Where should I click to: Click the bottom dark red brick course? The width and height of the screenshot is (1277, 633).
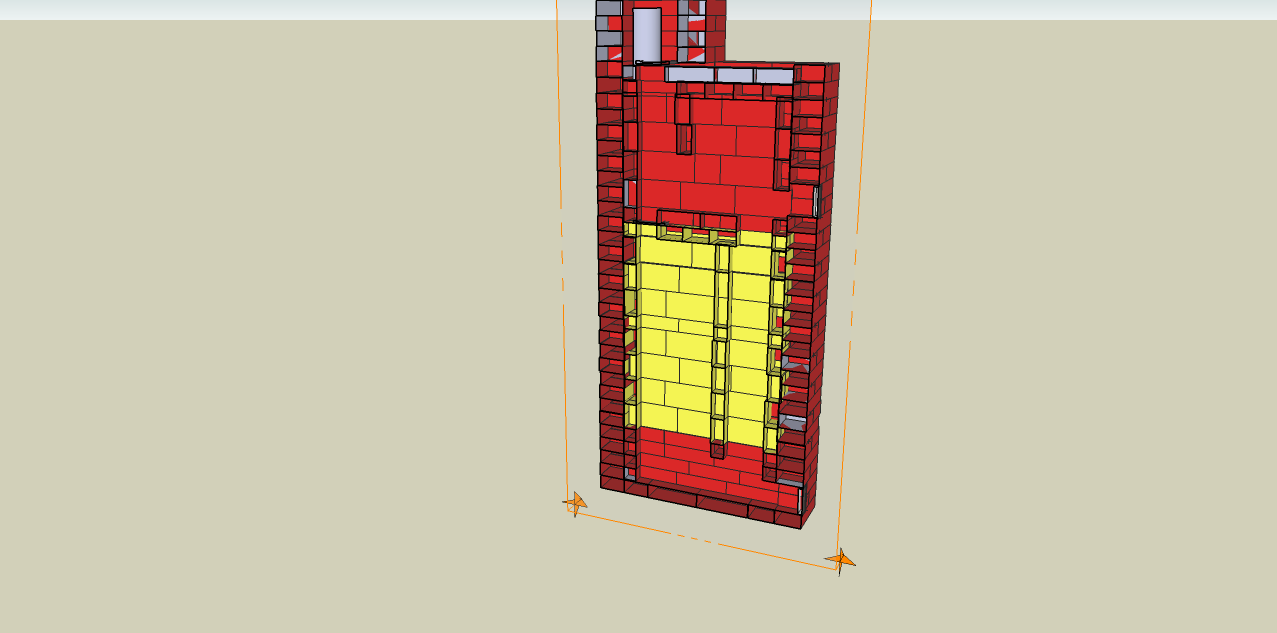pyautogui.click(x=700, y=500)
